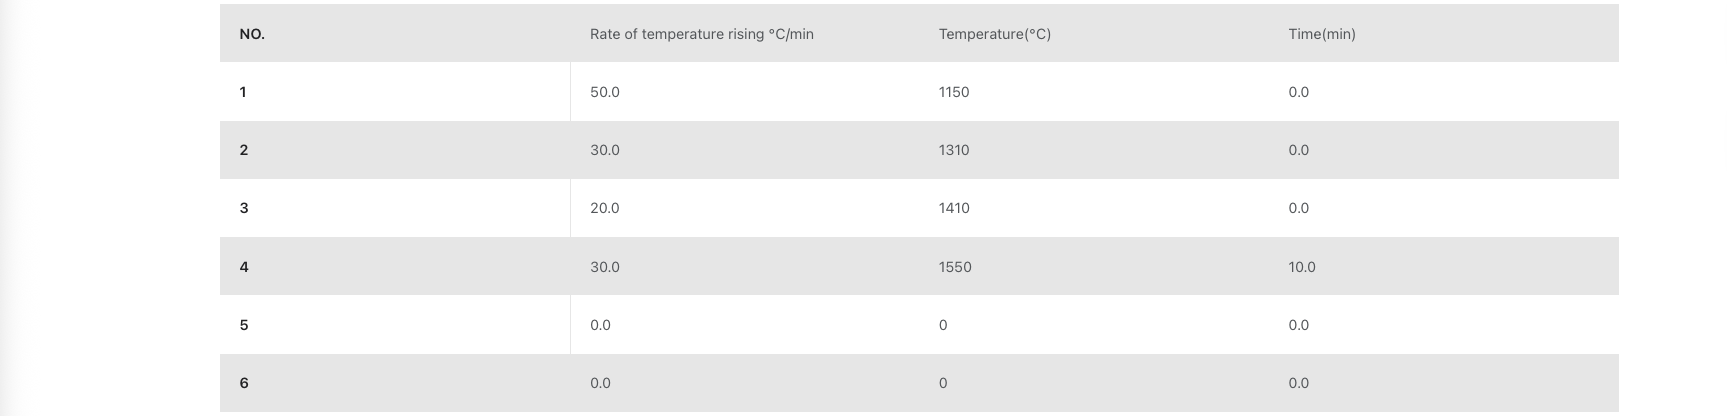Click the time value 10.0
Image resolution: width=1727 pixels, height=416 pixels.
click(1301, 267)
